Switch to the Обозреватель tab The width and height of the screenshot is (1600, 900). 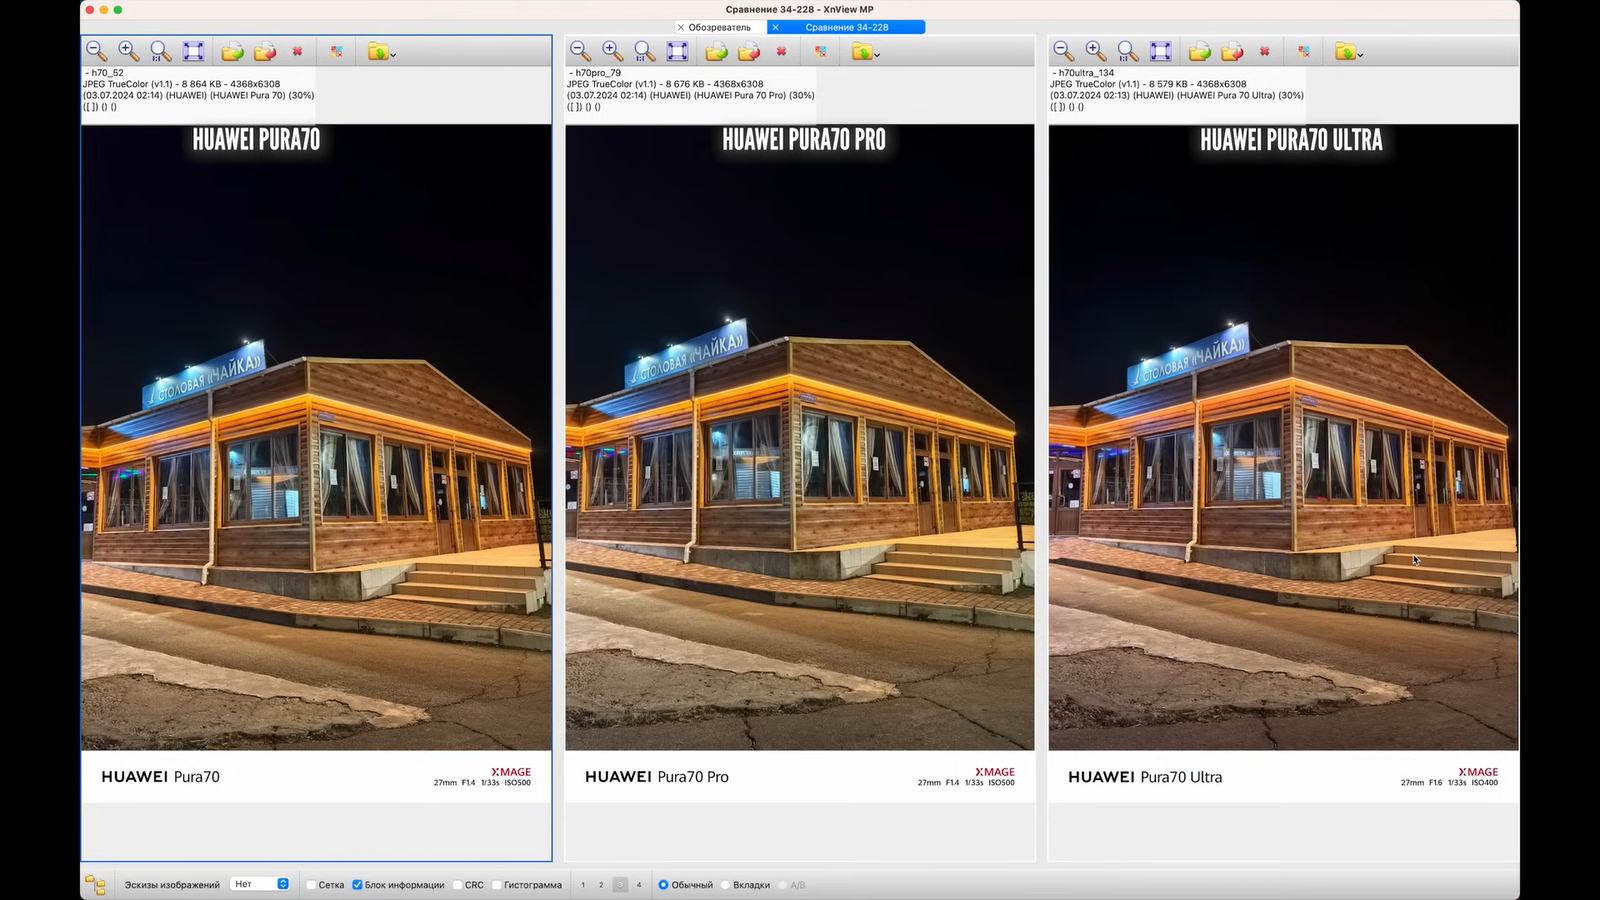(719, 27)
